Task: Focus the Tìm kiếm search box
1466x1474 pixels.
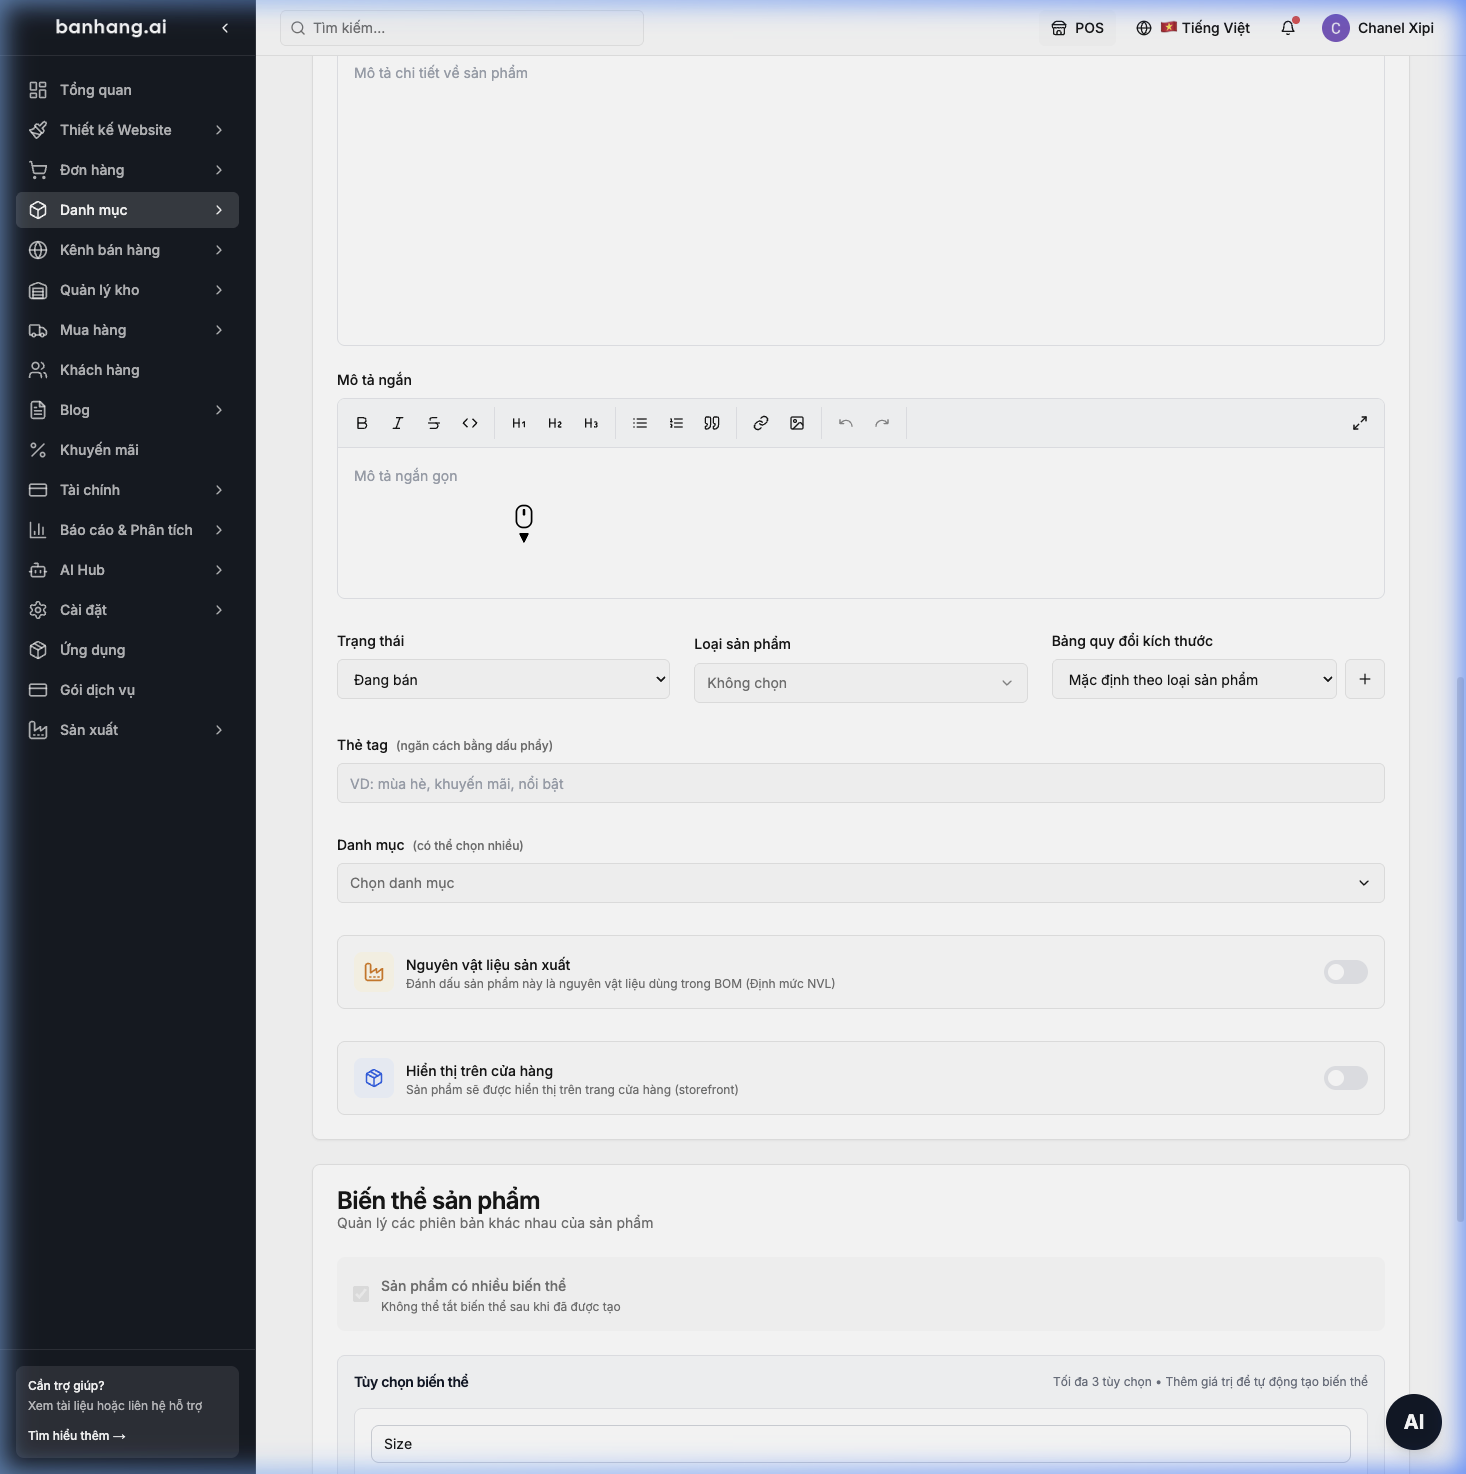Action: [x=462, y=28]
